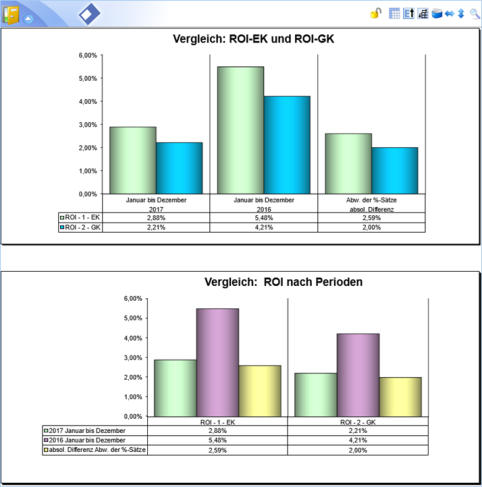The height and width of the screenshot is (487, 482).
Task: Click the title Vergleich: ROI nach Perioden
Action: (x=283, y=282)
